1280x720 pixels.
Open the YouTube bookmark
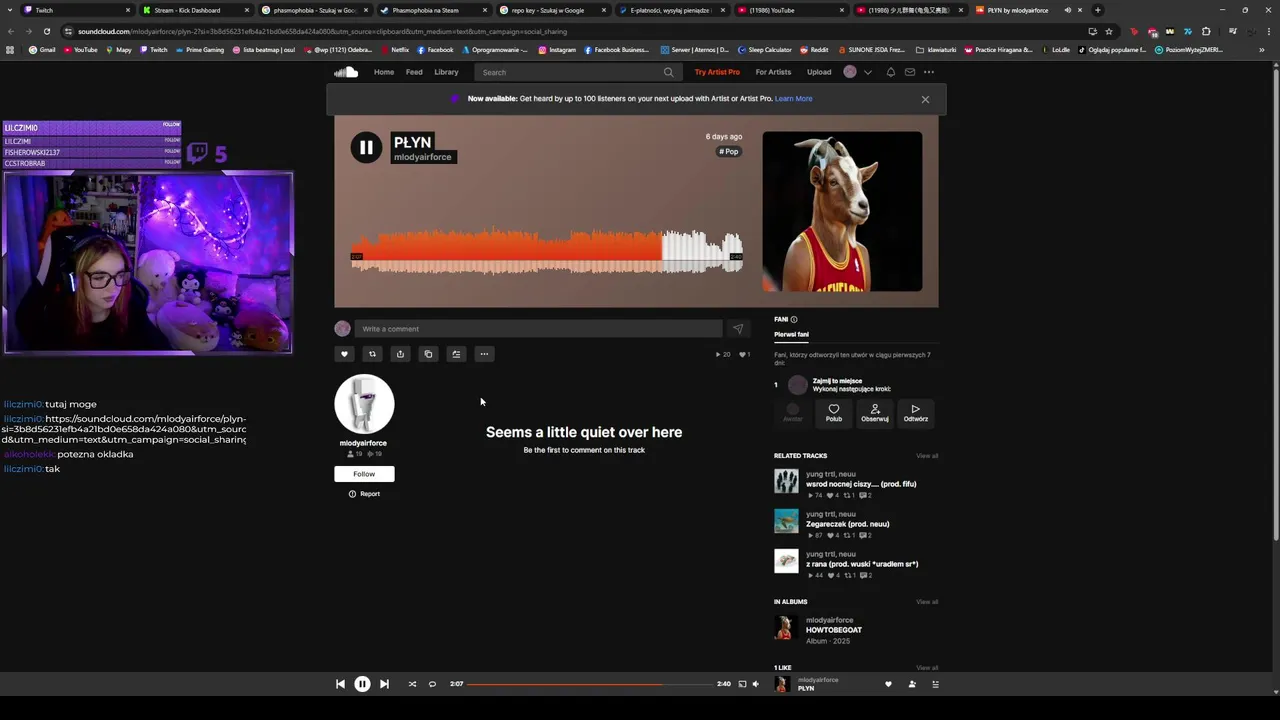(x=80, y=50)
